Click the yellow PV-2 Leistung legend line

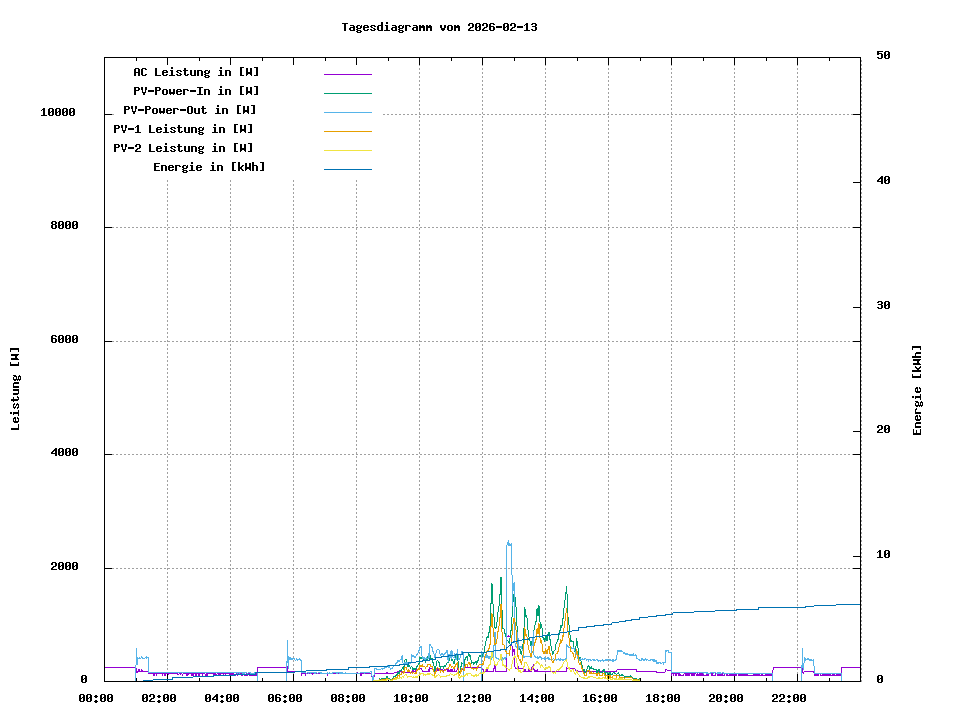coord(347,150)
